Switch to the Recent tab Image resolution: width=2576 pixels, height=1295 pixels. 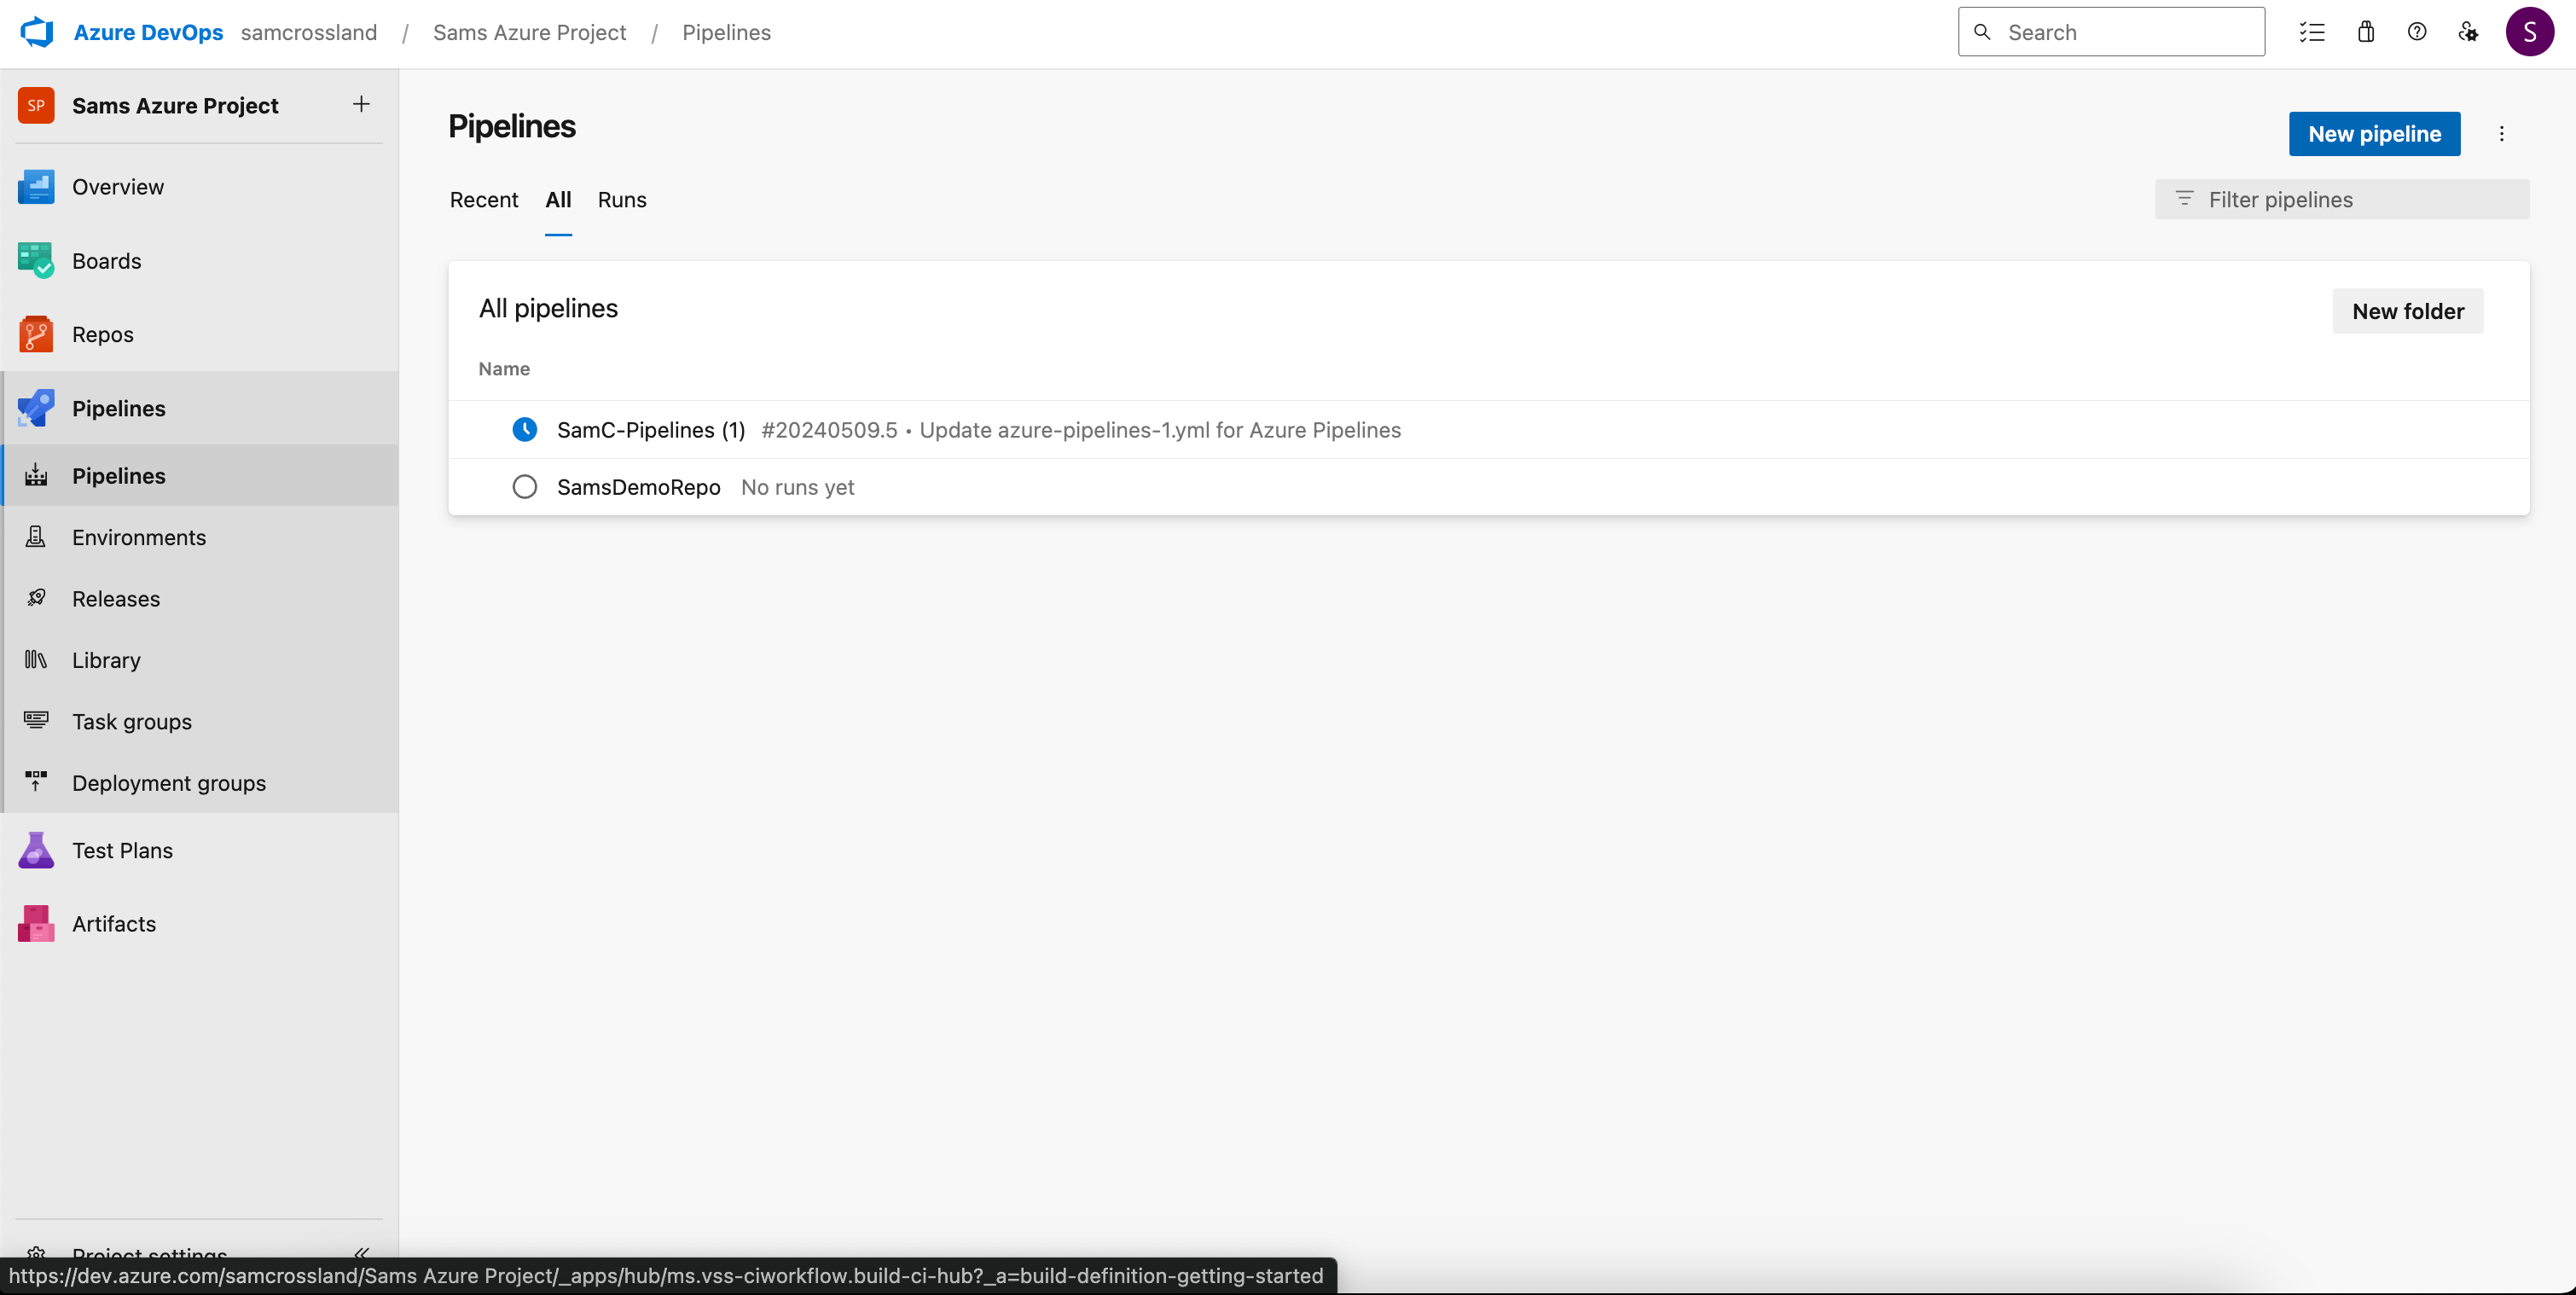tap(484, 199)
